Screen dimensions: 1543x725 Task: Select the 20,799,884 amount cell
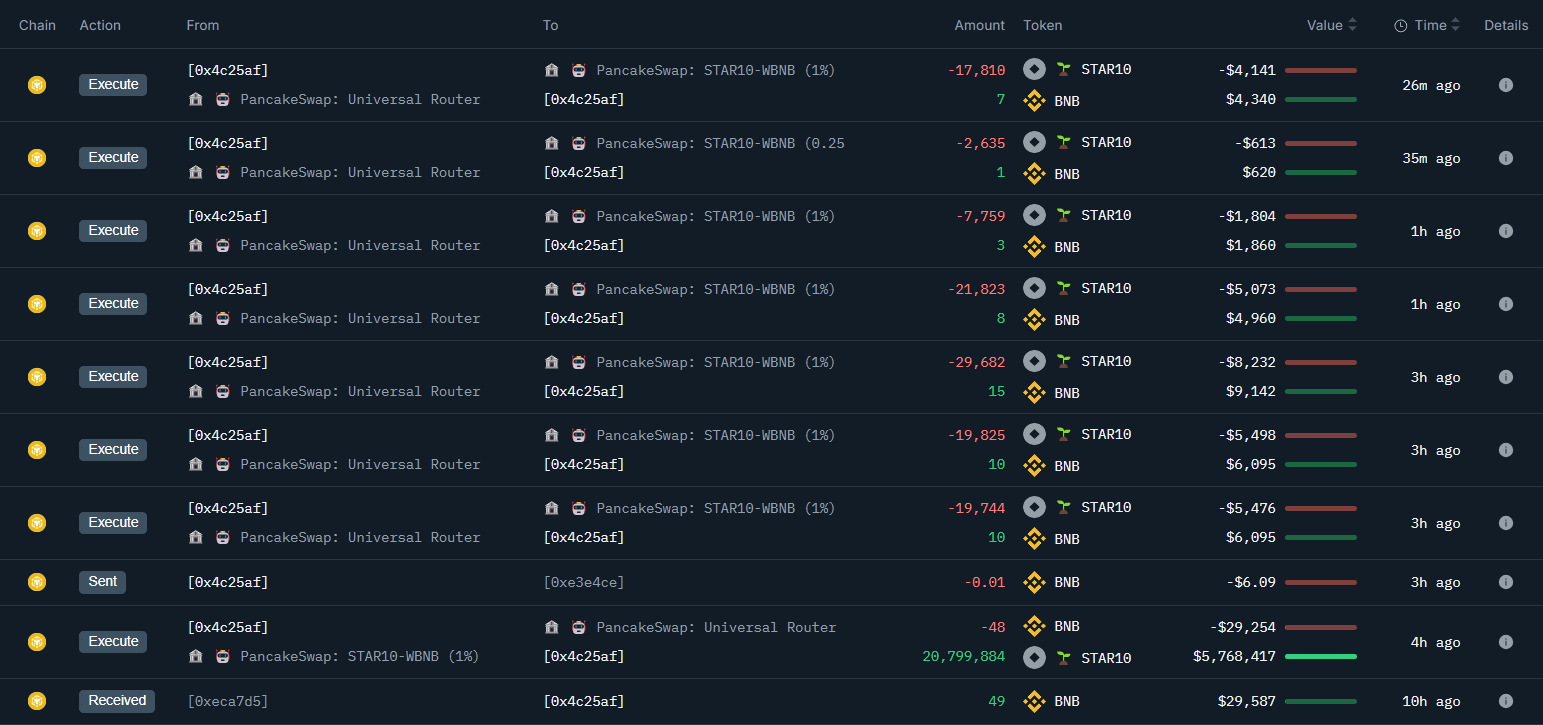tap(964, 657)
